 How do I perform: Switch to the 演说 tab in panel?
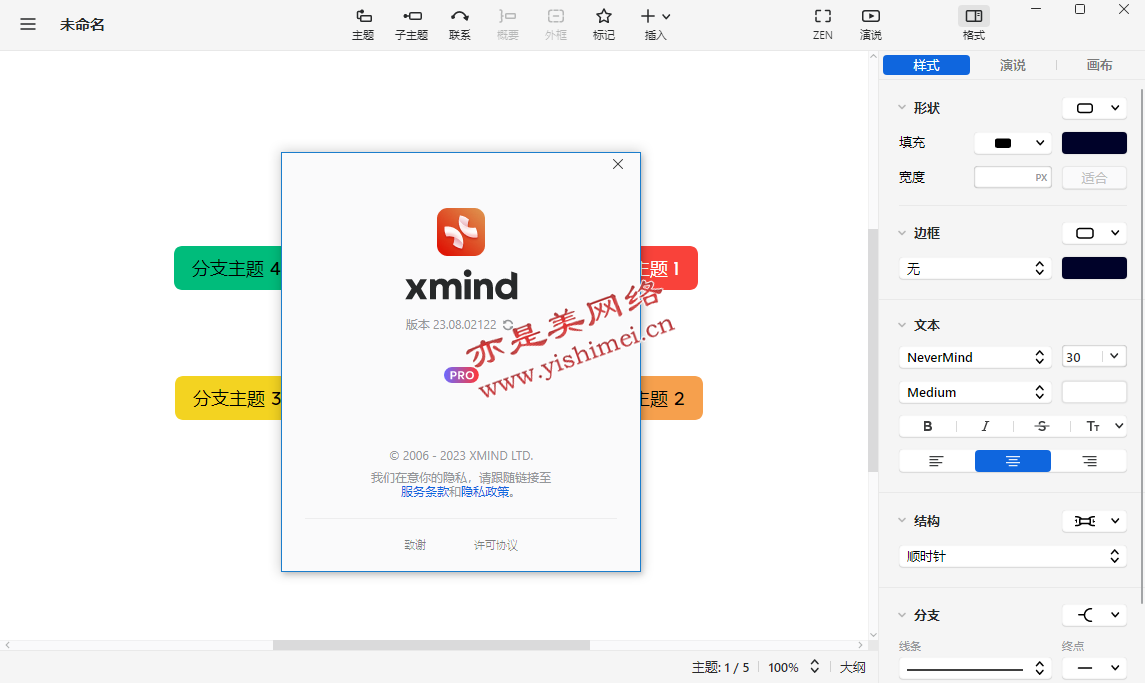(1013, 65)
